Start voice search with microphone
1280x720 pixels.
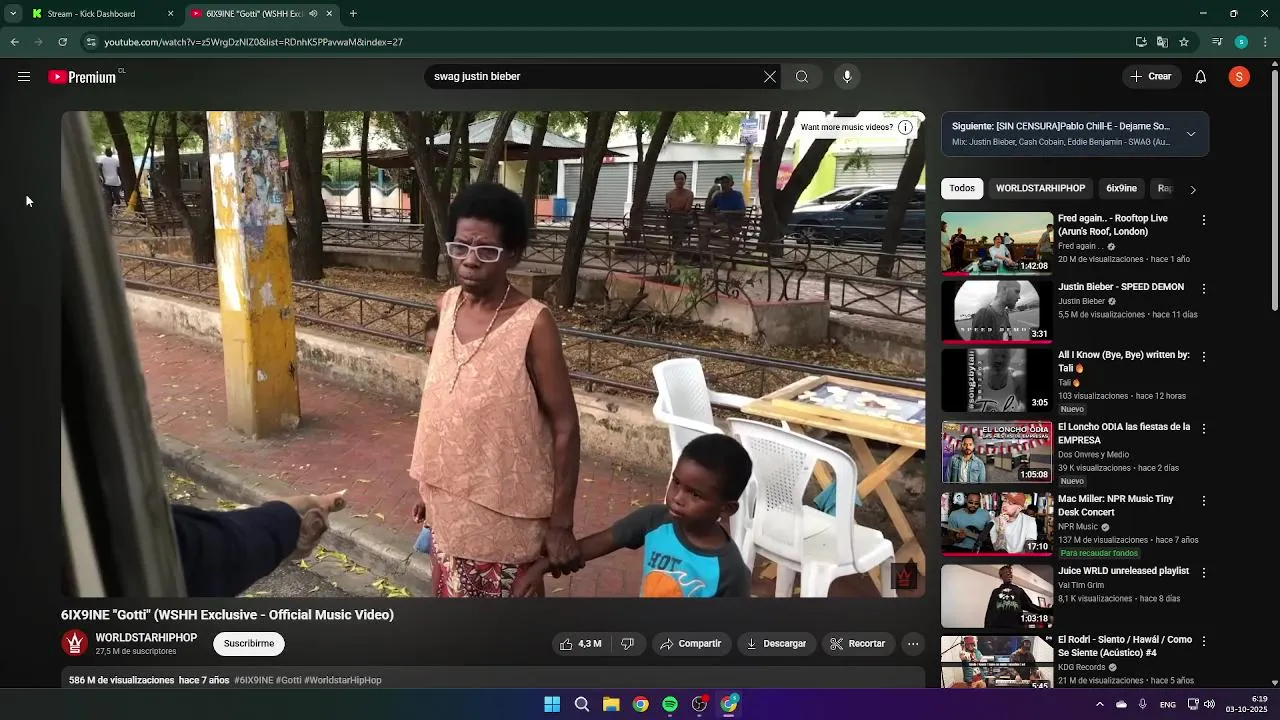[x=847, y=77]
